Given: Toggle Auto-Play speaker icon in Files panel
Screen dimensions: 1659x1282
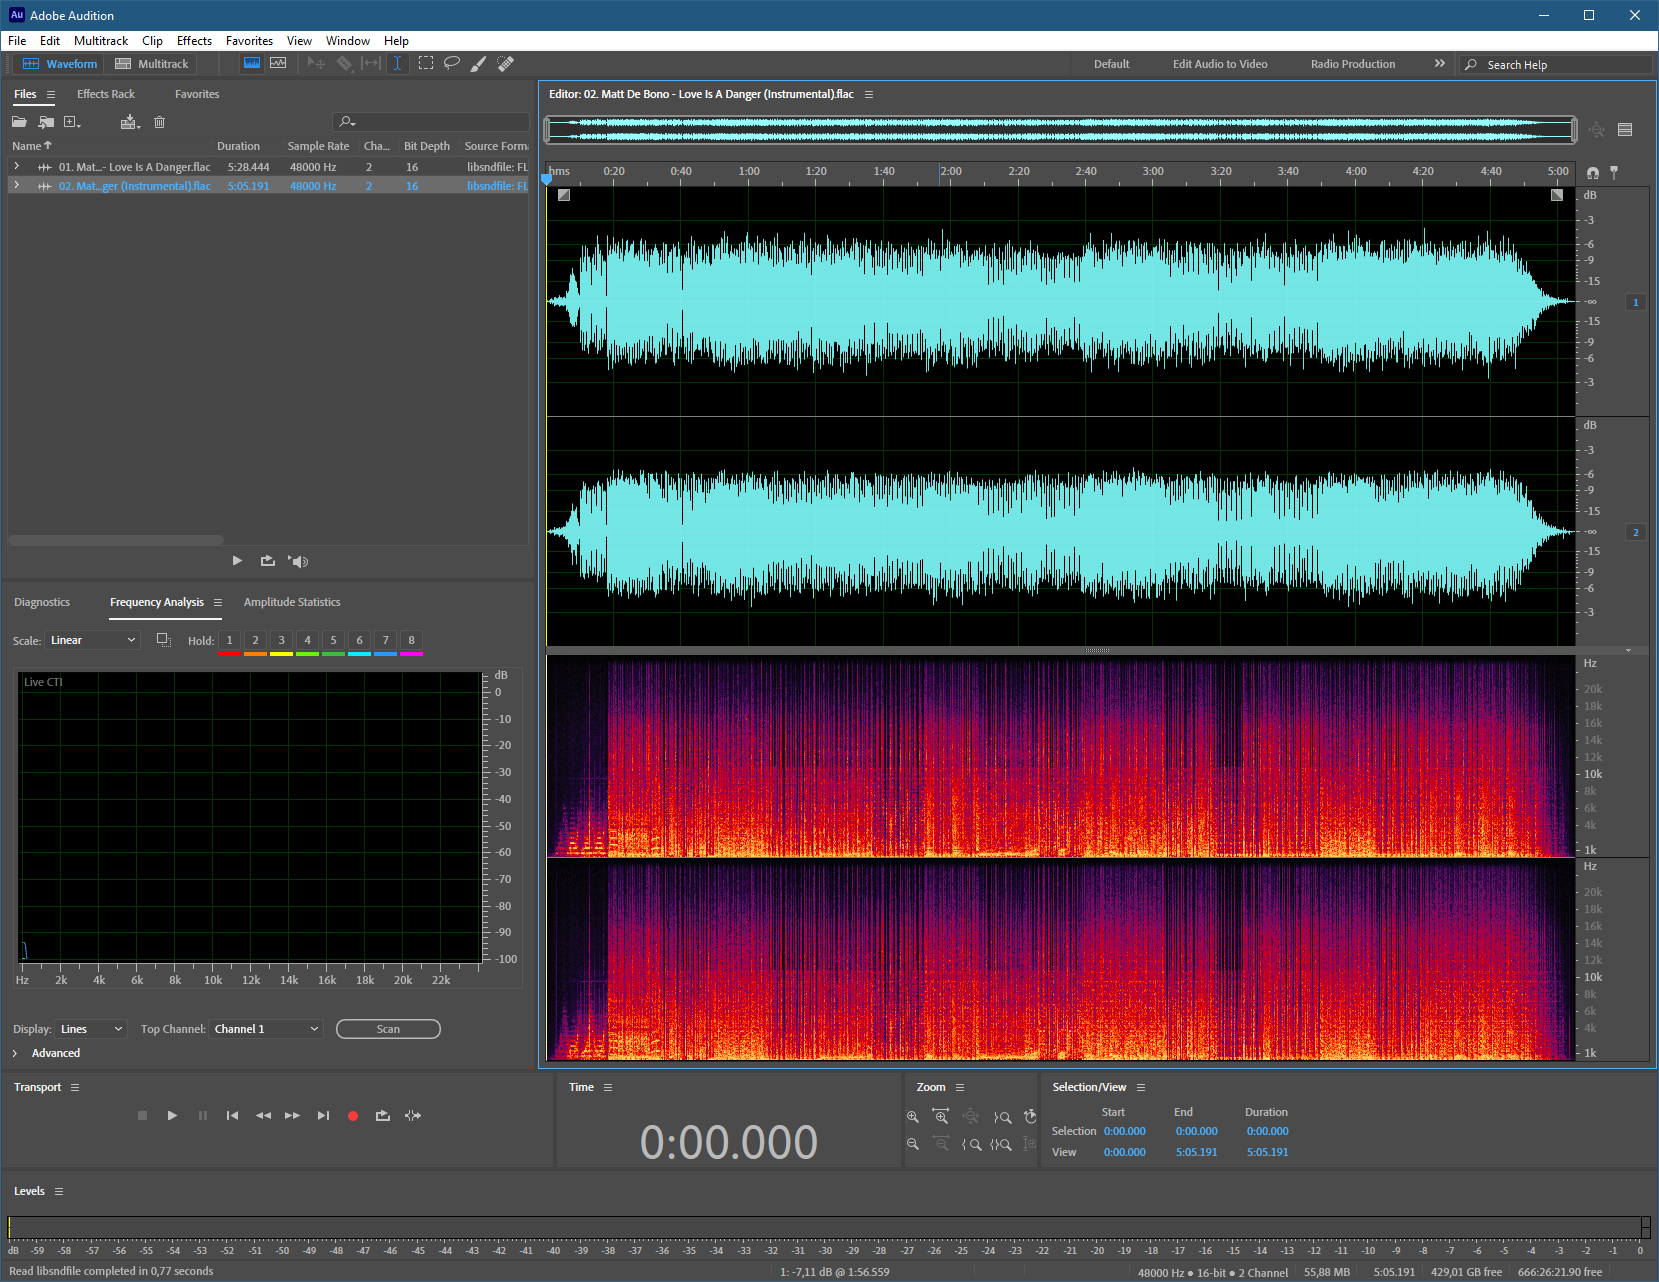Looking at the screenshot, I should [298, 561].
